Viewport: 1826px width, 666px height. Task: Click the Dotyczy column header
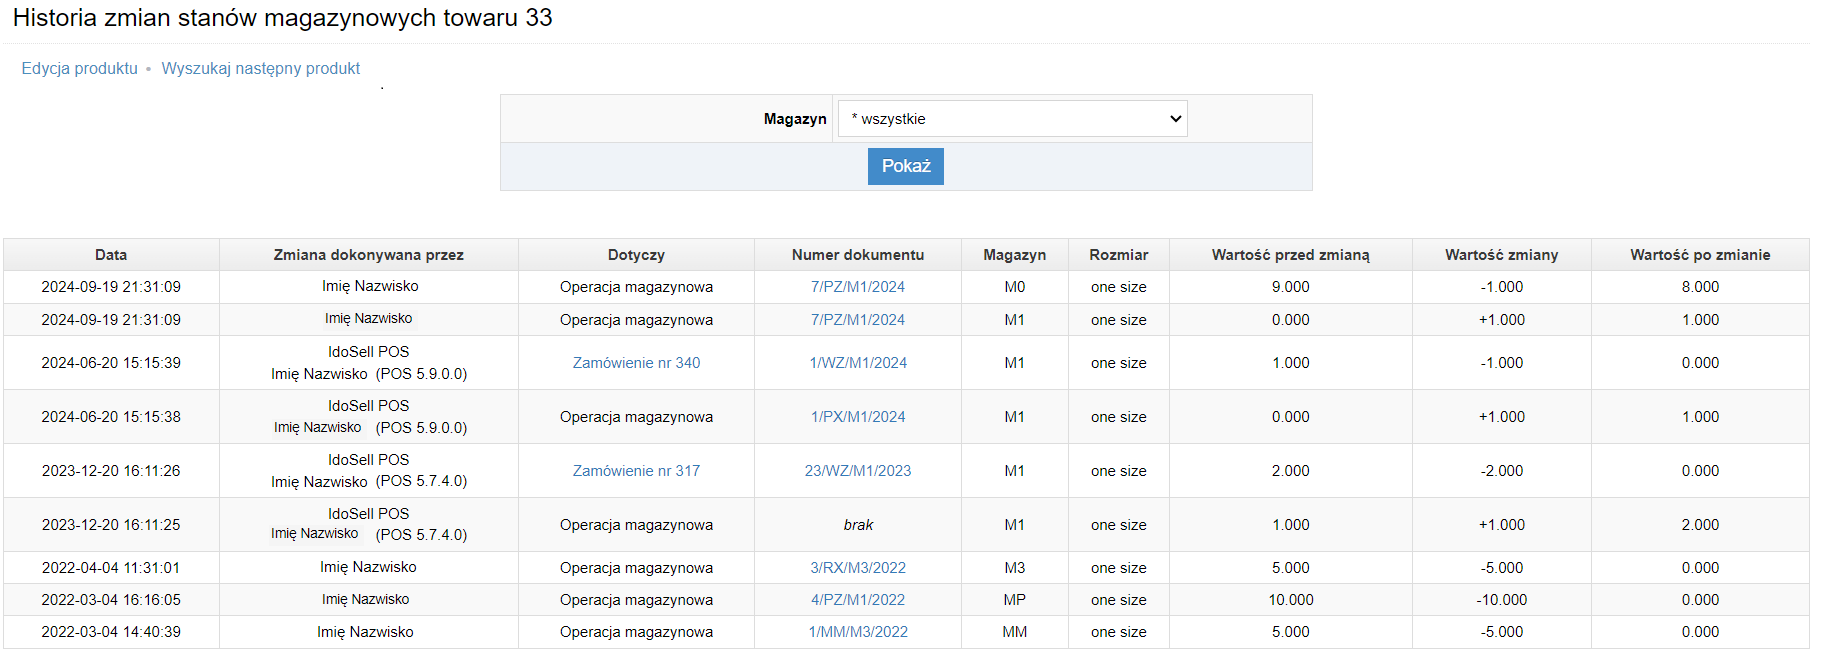(x=636, y=255)
